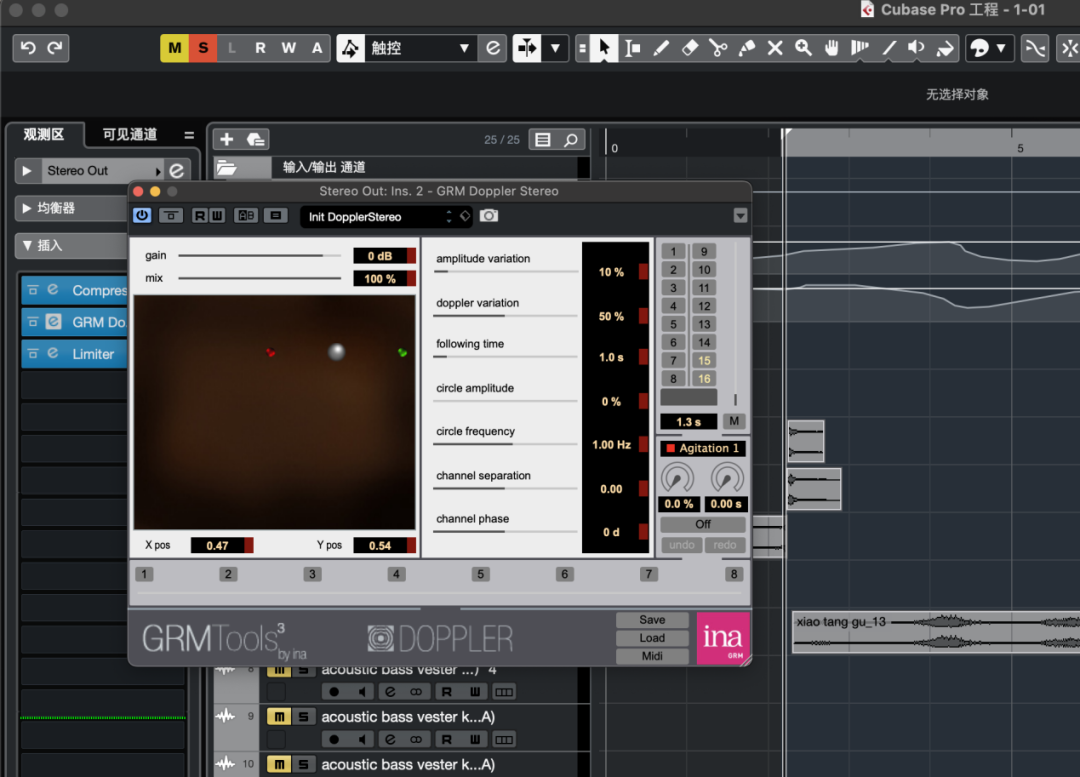Select the Split scissors tool
This screenshot has height=777, width=1080.
click(x=718, y=48)
